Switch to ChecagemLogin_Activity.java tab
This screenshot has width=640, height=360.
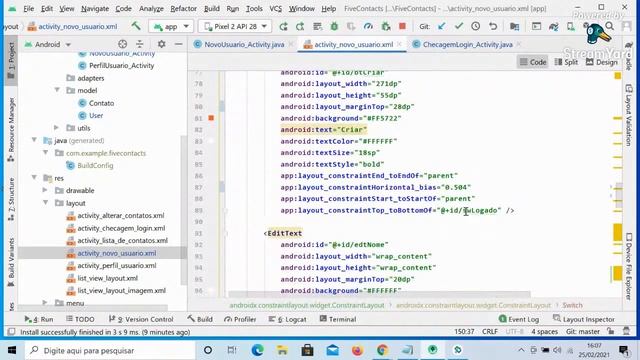pos(467,44)
